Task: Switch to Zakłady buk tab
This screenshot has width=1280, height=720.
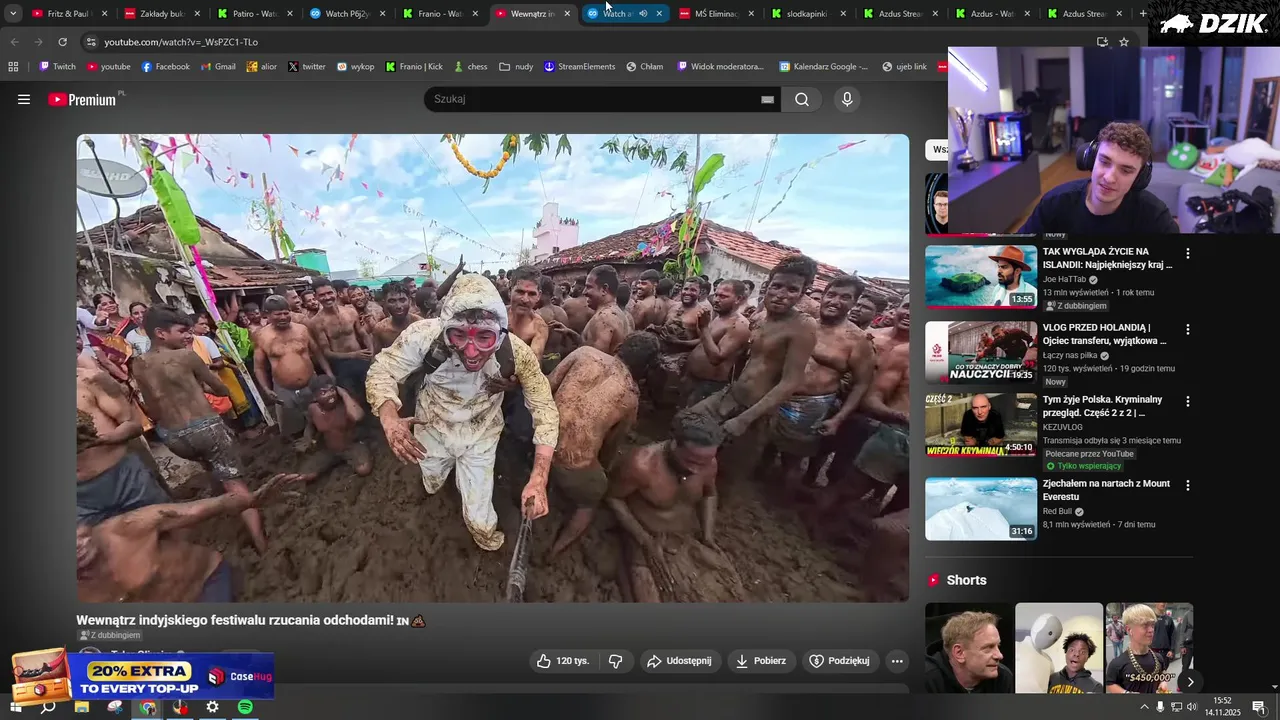Action: pyautogui.click(x=162, y=14)
